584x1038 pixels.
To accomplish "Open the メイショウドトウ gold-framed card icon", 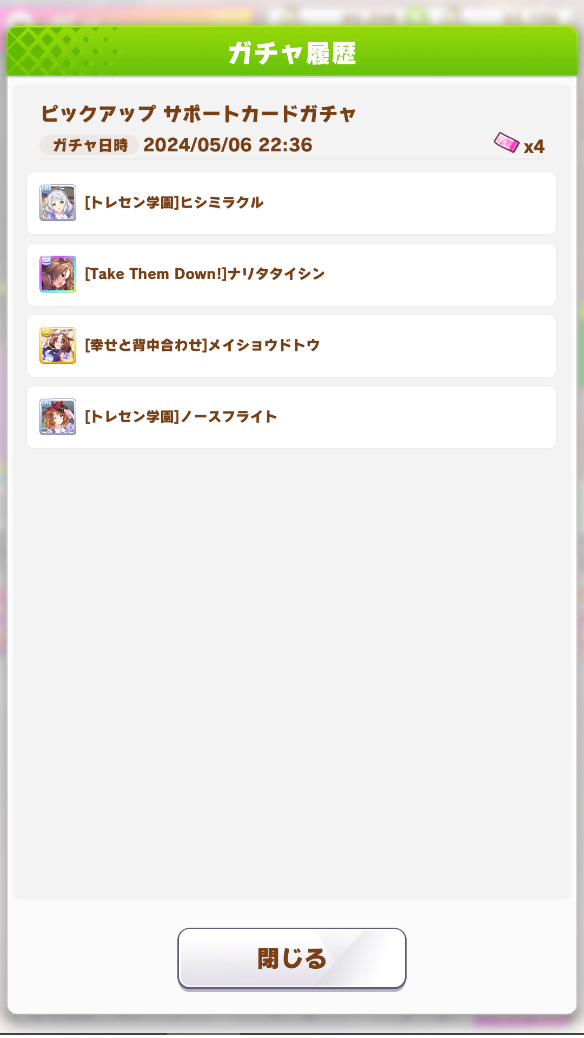I will pyautogui.click(x=58, y=346).
